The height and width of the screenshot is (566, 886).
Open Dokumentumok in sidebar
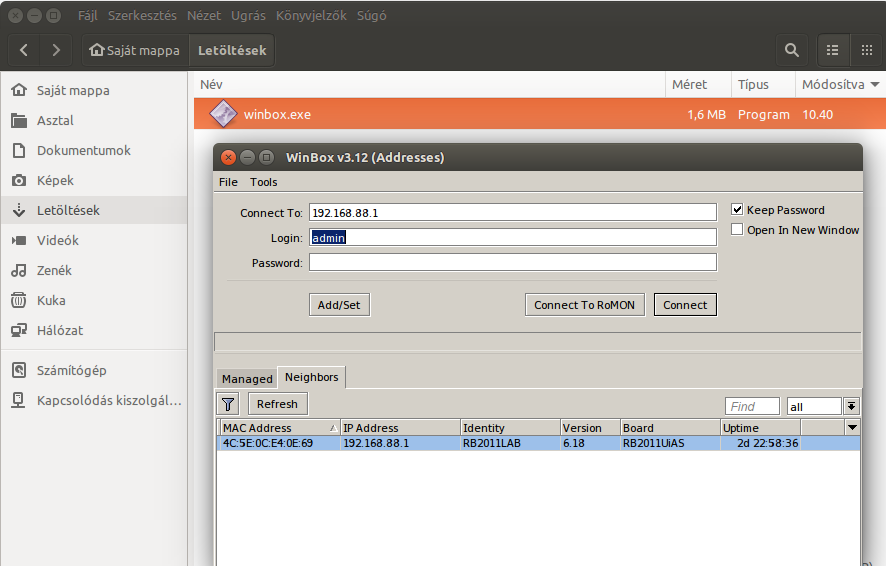click(94, 150)
